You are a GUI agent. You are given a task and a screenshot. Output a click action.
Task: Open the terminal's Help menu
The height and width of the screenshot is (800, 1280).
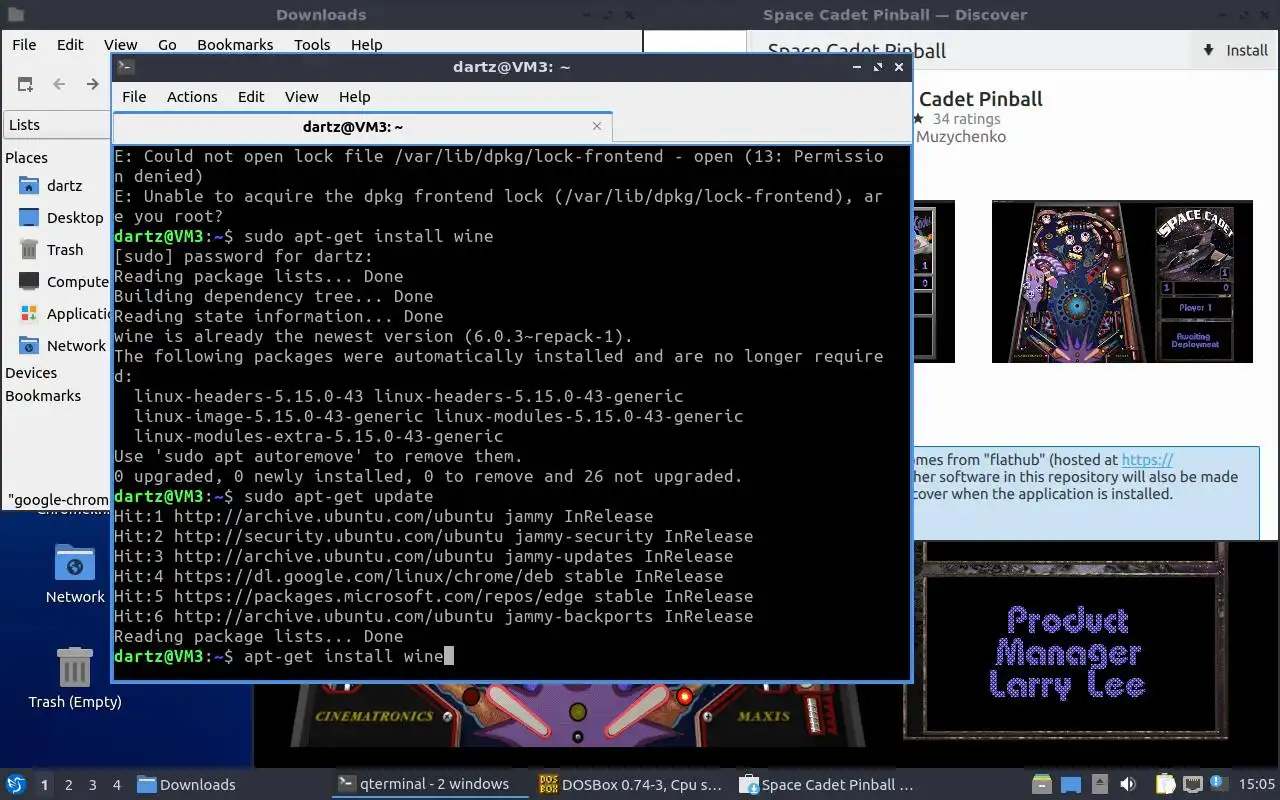354,97
